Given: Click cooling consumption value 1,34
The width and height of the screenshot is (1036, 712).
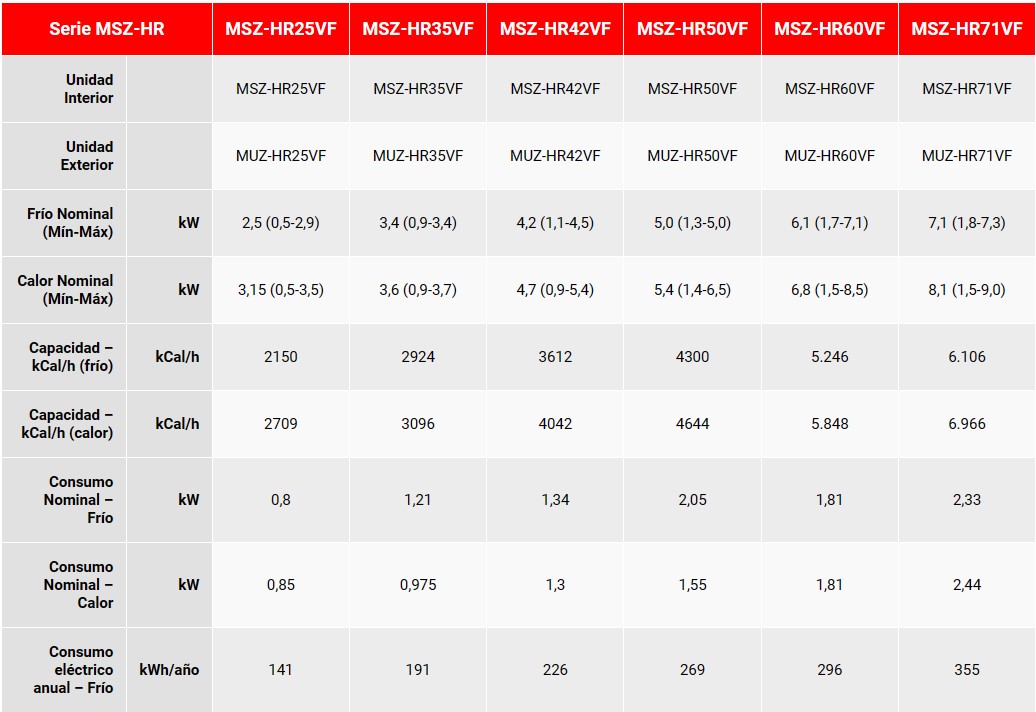Looking at the screenshot, I should 555,500.
